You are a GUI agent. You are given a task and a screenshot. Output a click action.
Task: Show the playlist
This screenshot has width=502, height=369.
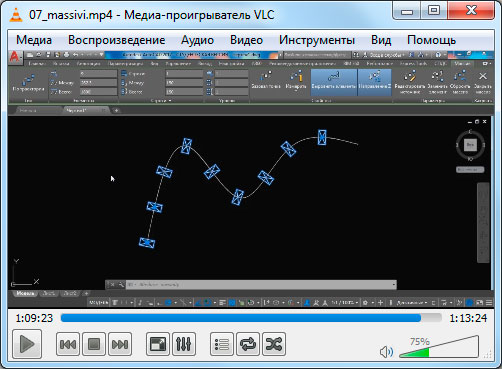222,344
